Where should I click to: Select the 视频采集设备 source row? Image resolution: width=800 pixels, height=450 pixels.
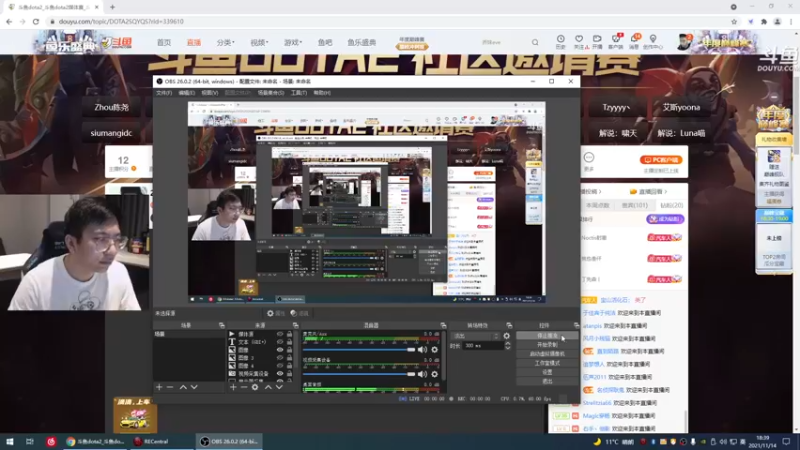261,373
